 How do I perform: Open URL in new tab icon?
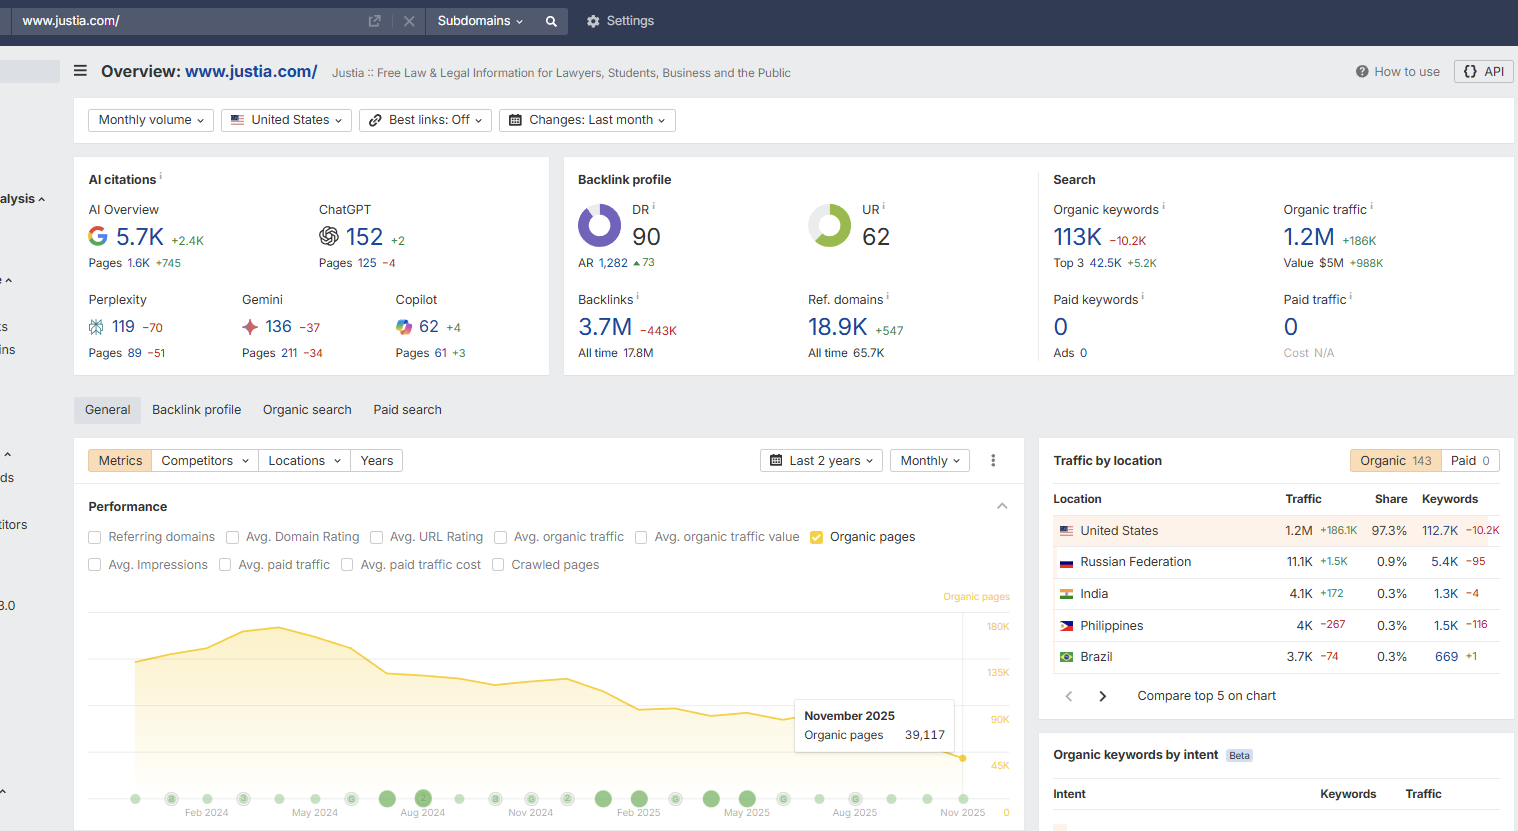(x=374, y=21)
